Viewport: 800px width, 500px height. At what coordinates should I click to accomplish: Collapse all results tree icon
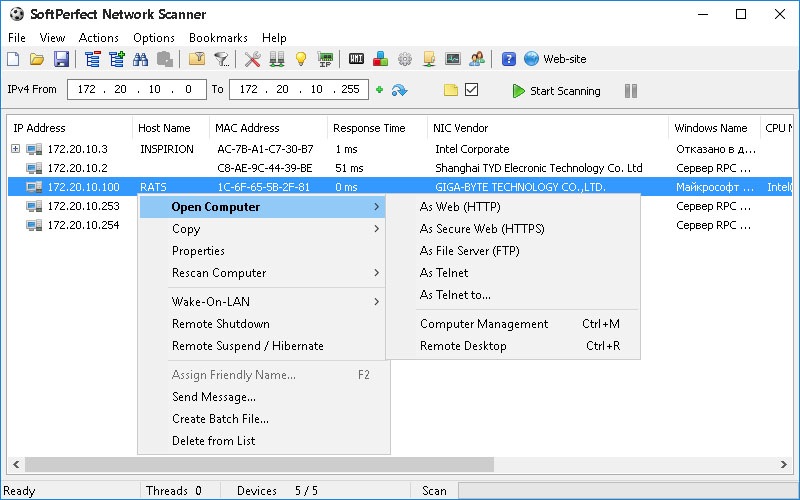(x=92, y=59)
